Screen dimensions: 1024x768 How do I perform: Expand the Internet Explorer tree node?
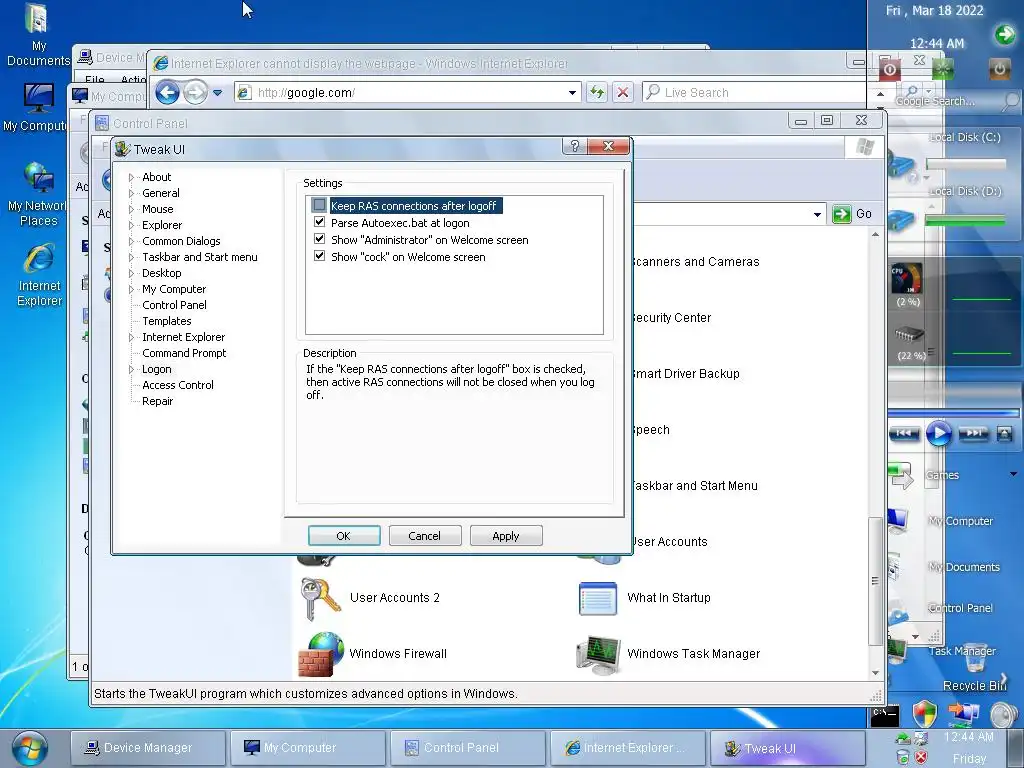point(131,337)
